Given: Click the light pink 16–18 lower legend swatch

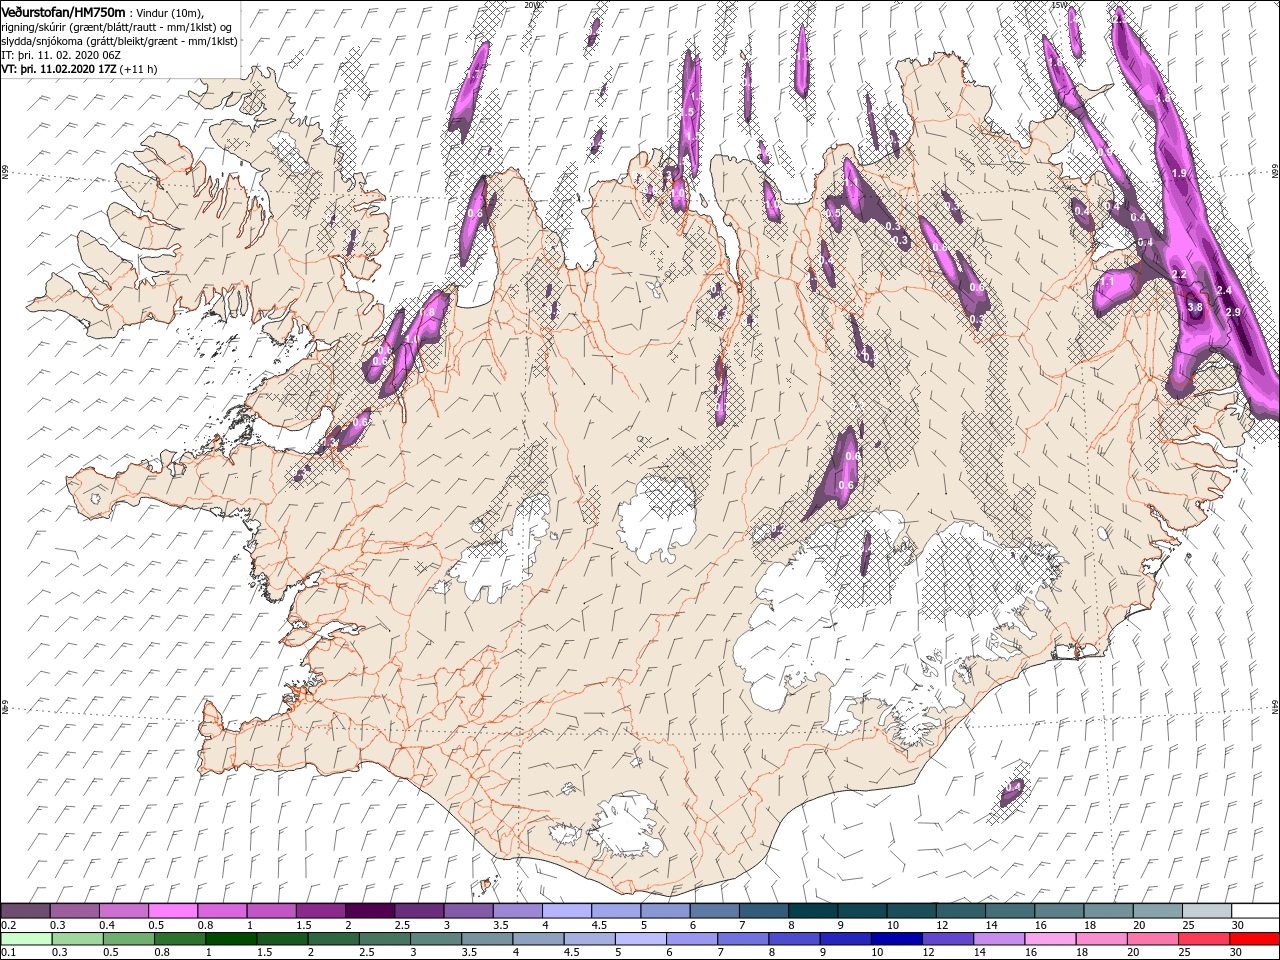Looking at the screenshot, I should (x=1050, y=939).
